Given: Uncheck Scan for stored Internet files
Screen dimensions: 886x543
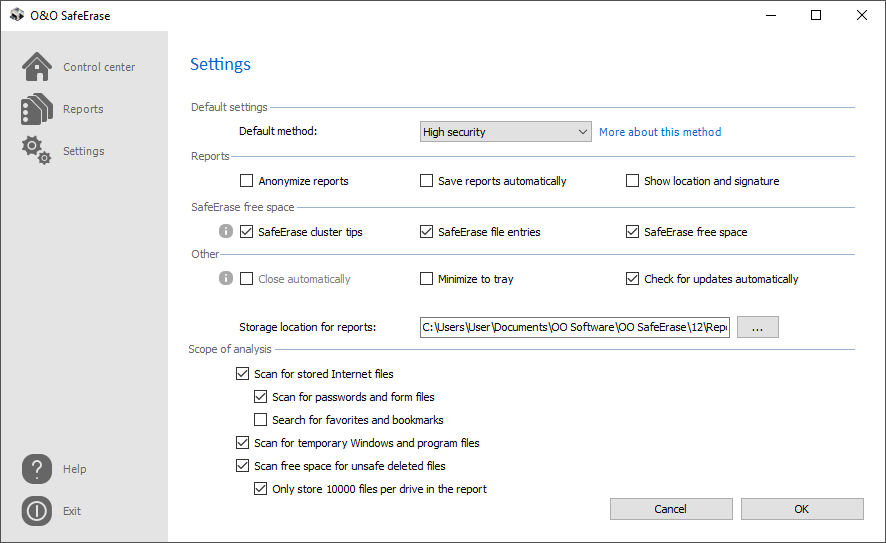Looking at the screenshot, I should (x=242, y=373).
